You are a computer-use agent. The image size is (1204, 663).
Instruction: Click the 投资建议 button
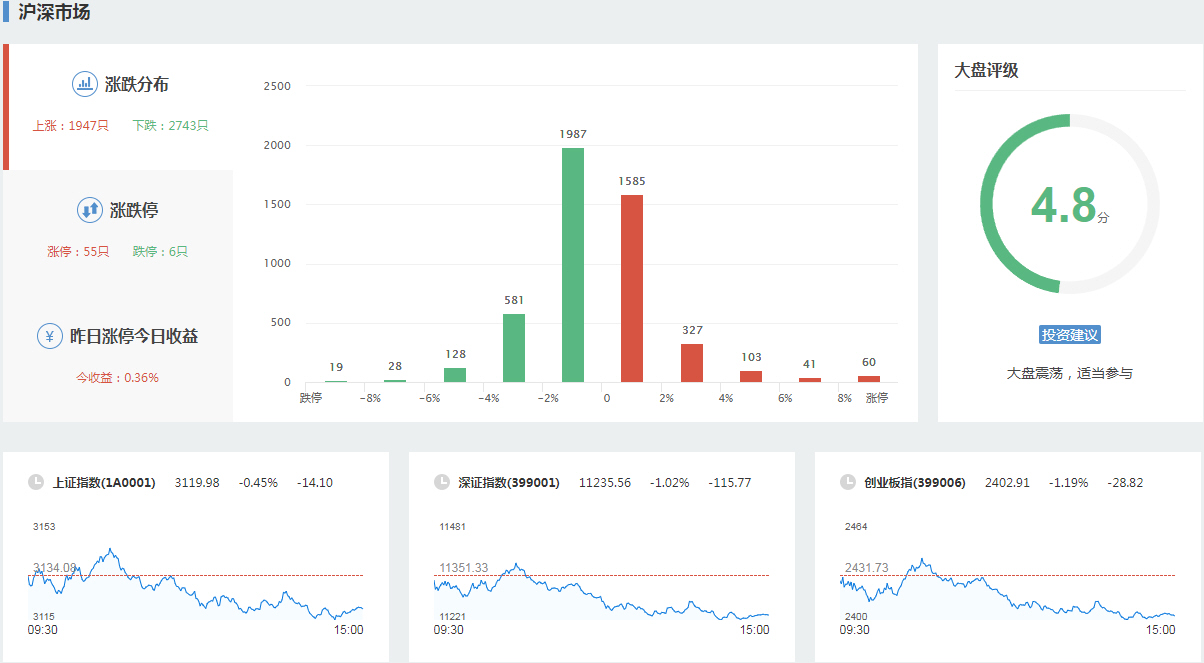click(x=1069, y=335)
